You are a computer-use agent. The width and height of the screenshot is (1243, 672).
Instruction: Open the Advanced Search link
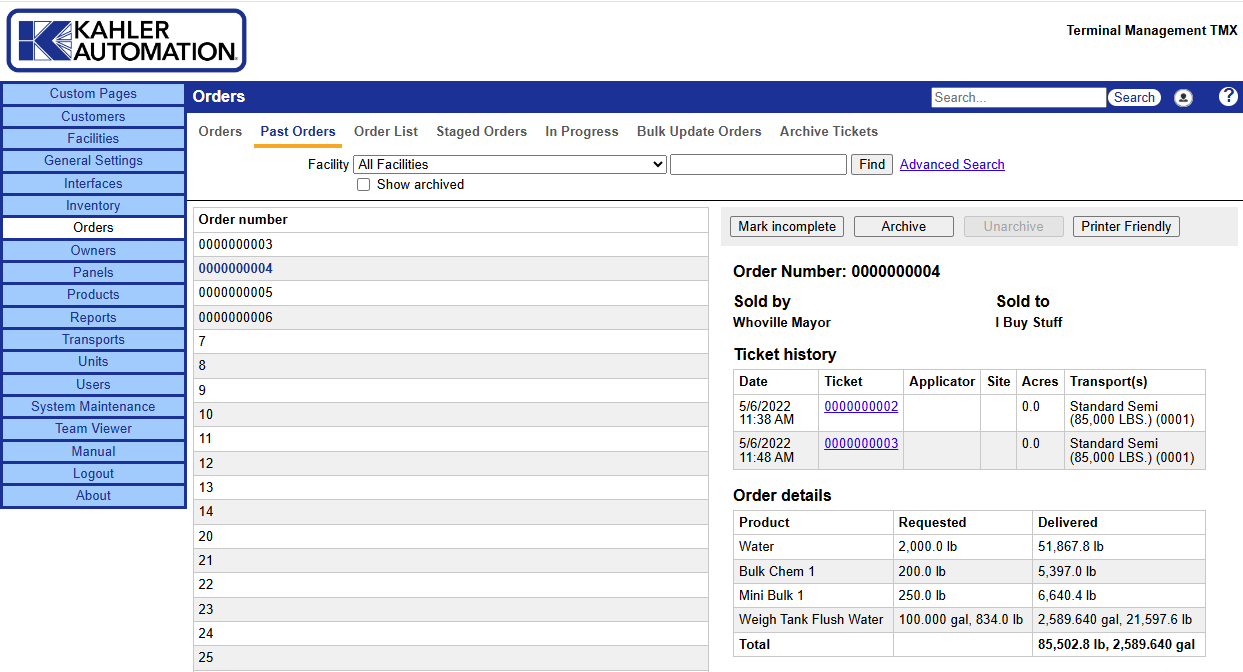[951, 165]
